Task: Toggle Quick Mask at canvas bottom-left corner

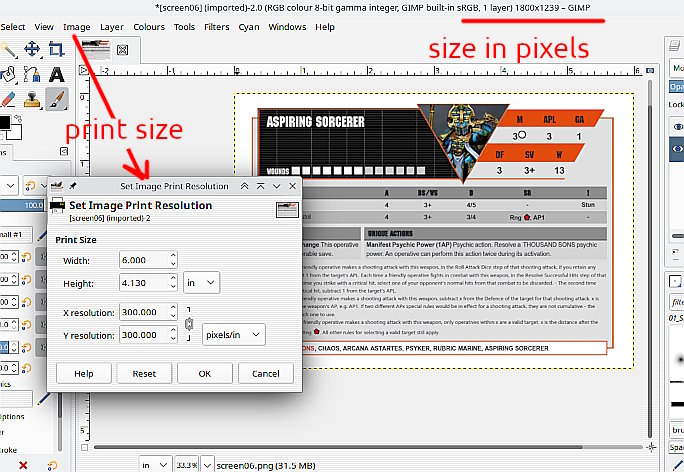Action: tap(84, 447)
